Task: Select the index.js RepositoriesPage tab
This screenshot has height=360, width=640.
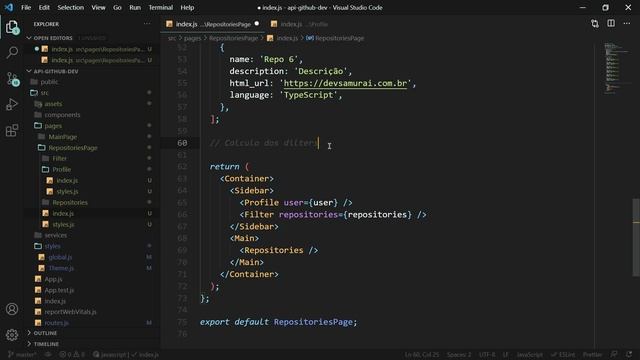Action: (x=213, y=24)
